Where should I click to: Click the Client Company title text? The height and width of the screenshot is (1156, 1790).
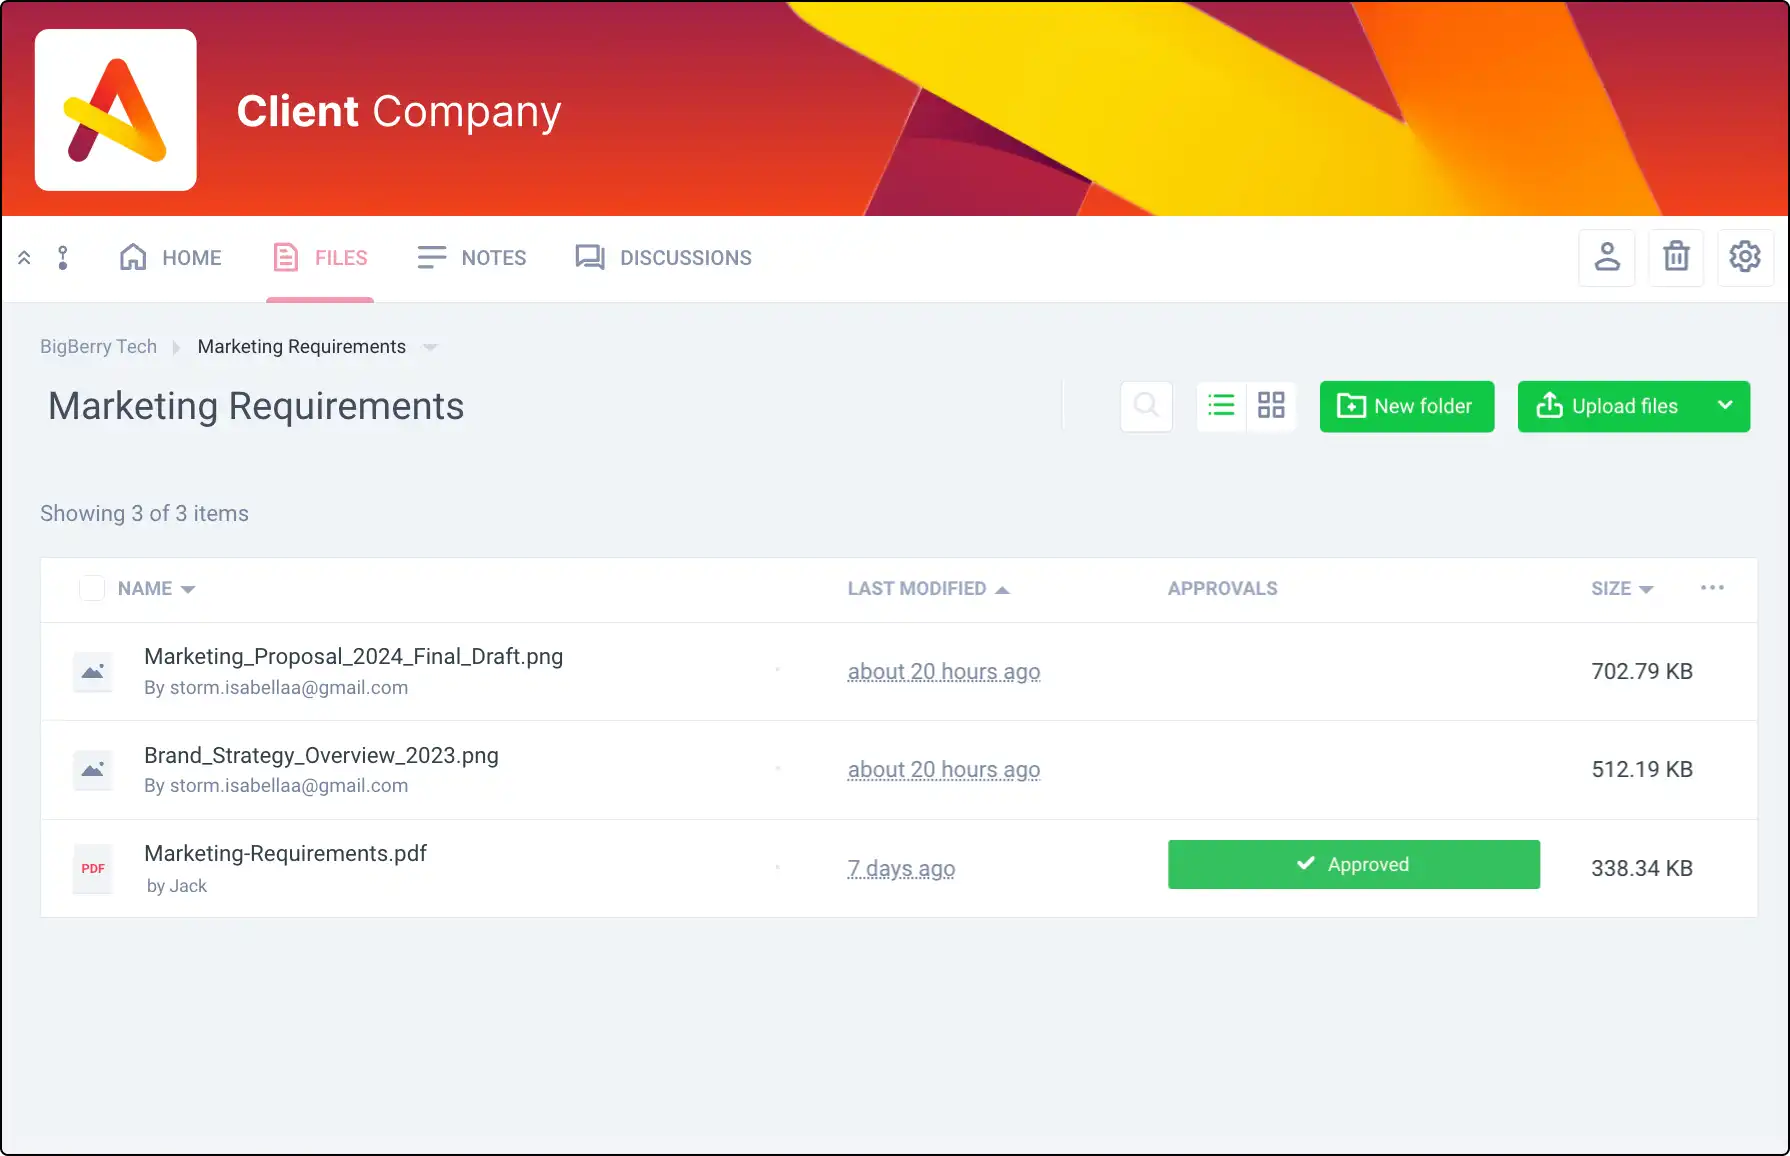[399, 112]
